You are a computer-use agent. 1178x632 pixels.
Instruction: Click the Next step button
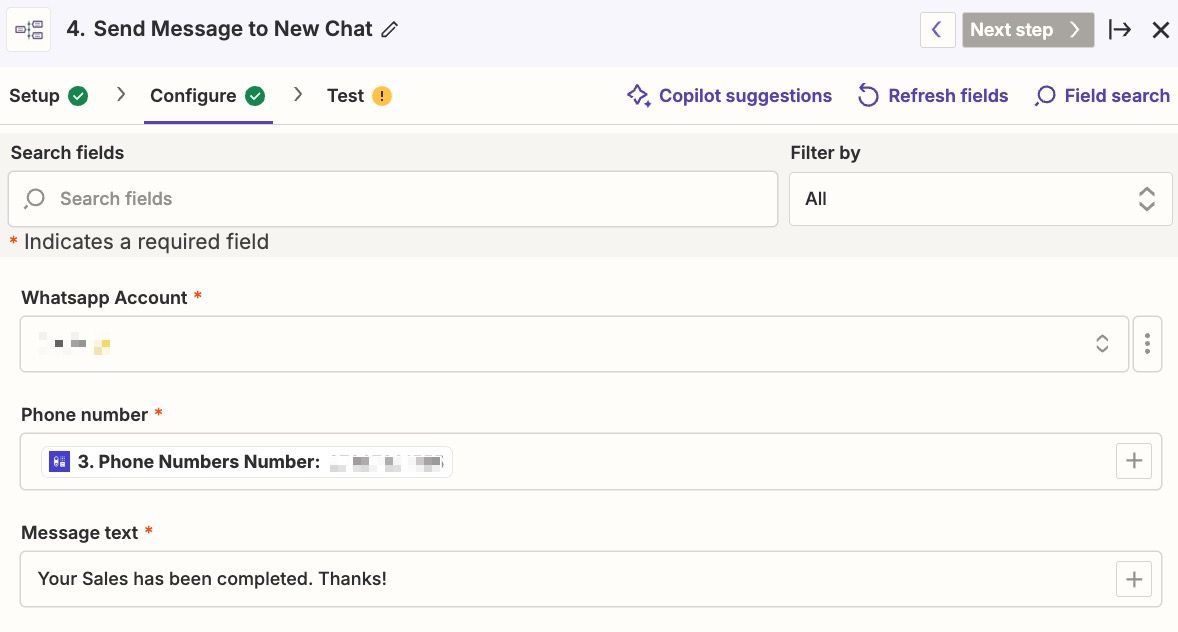click(x=1027, y=29)
